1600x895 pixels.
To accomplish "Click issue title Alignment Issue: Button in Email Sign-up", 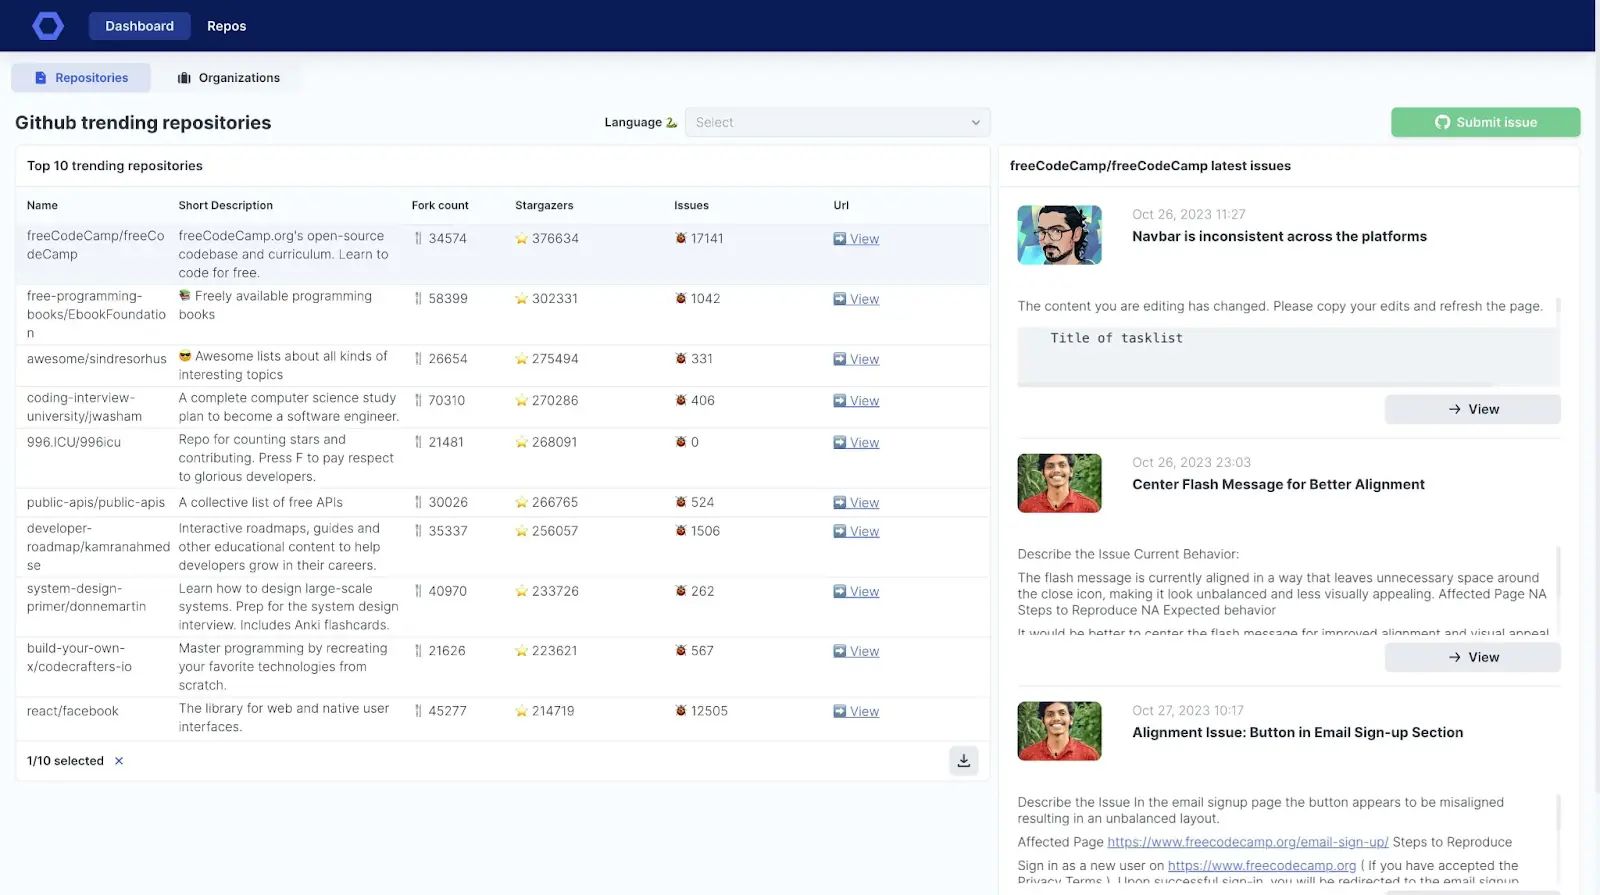I will [1297, 733].
